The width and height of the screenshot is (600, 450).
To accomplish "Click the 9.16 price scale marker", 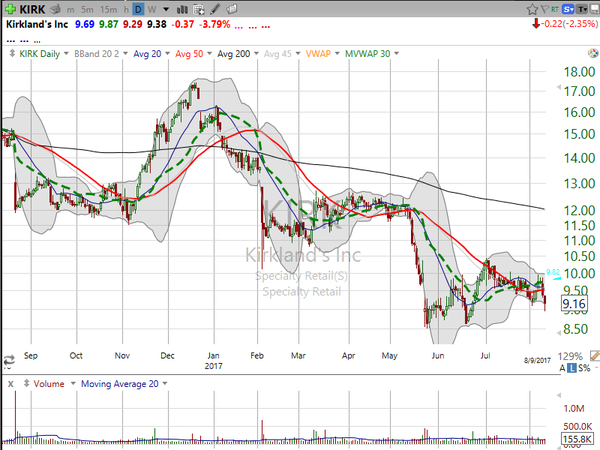I will [574, 304].
